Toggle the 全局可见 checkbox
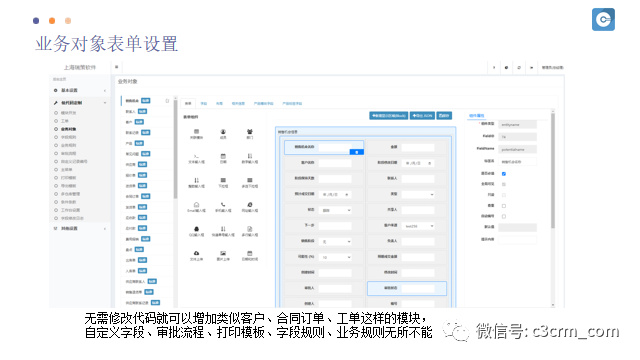The height and width of the screenshot is (360, 640). click(504, 184)
